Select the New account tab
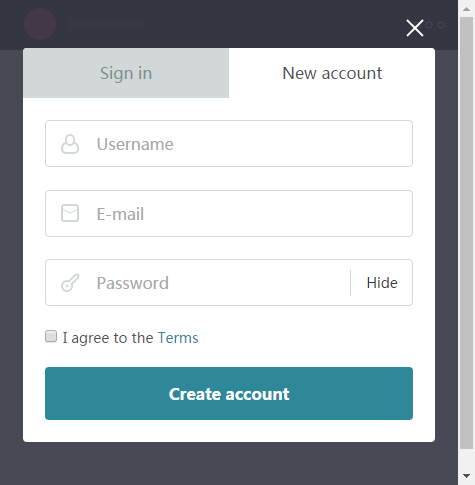The height and width of the screenshot is (485, 475). point(332,73)
